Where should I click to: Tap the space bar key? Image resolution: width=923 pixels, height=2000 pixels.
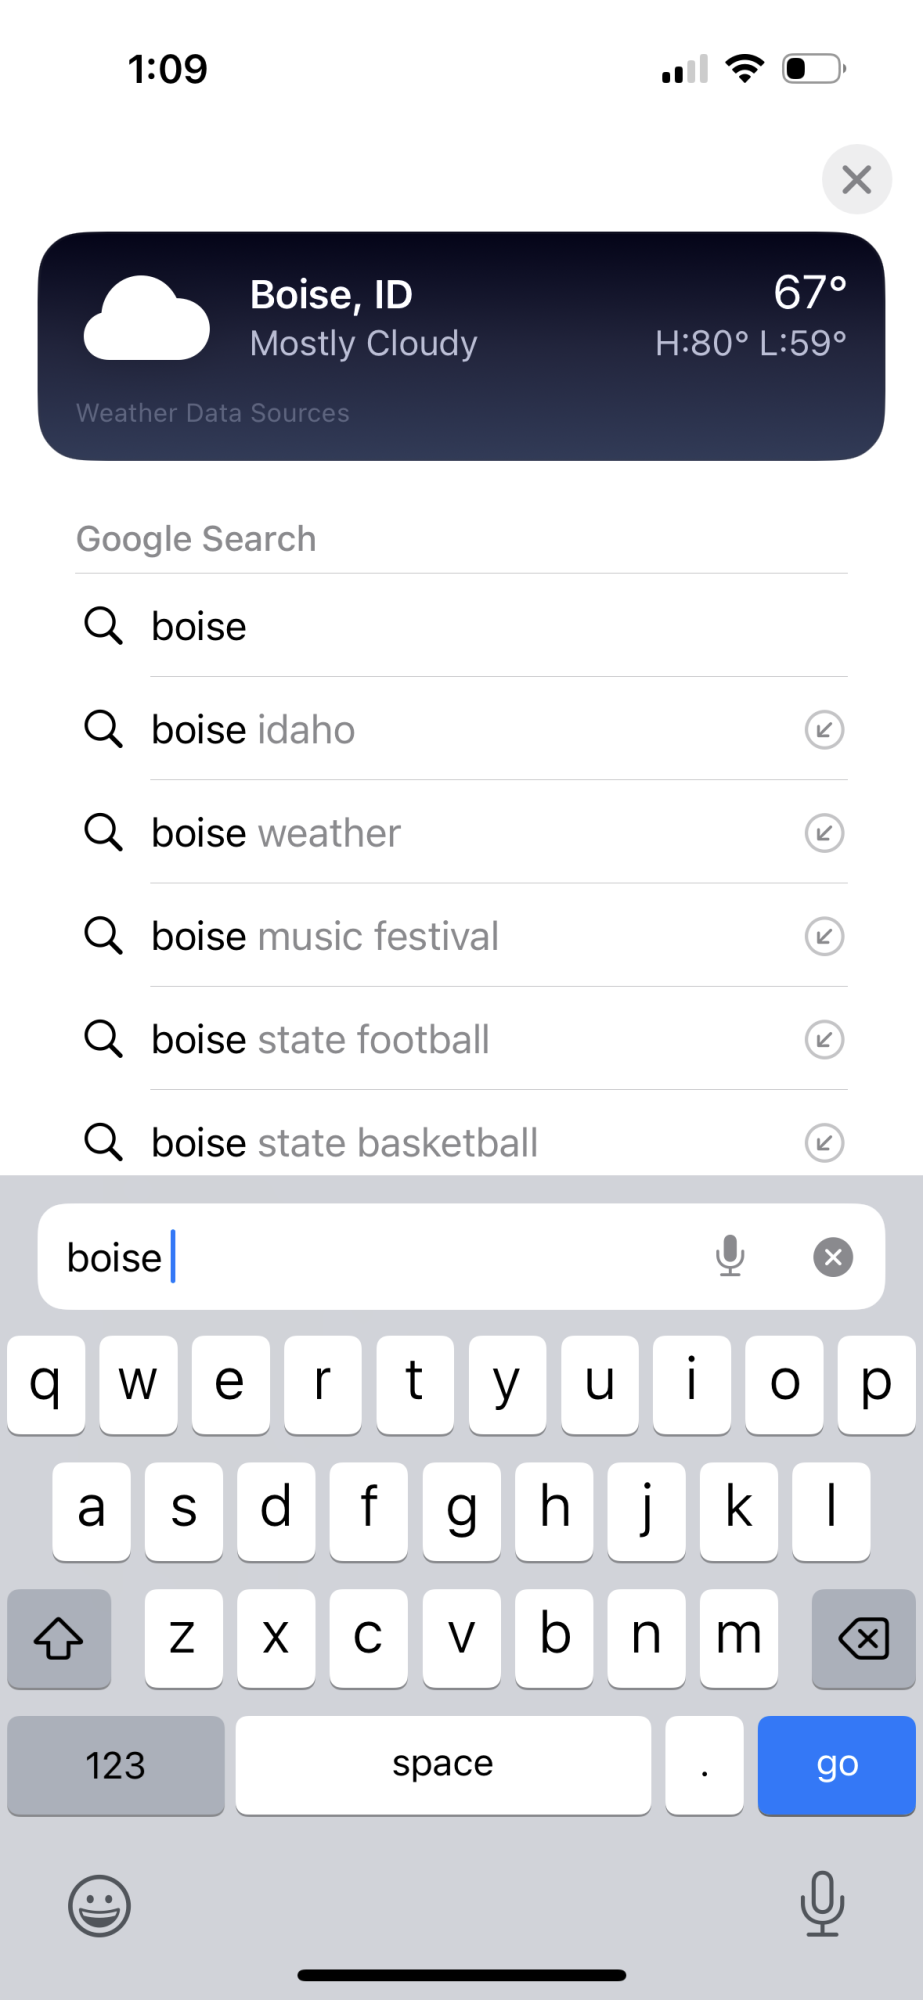443,1765
